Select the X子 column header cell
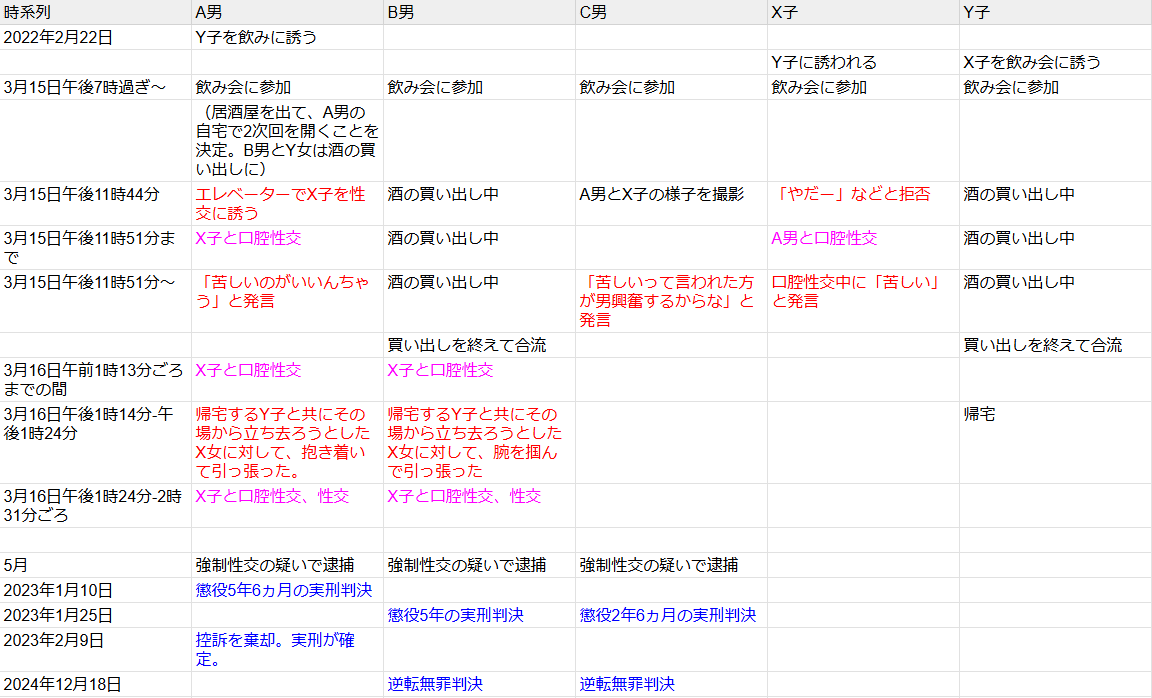The height and width of the screenshot is (698, 1152). click(x=863, y=12)
